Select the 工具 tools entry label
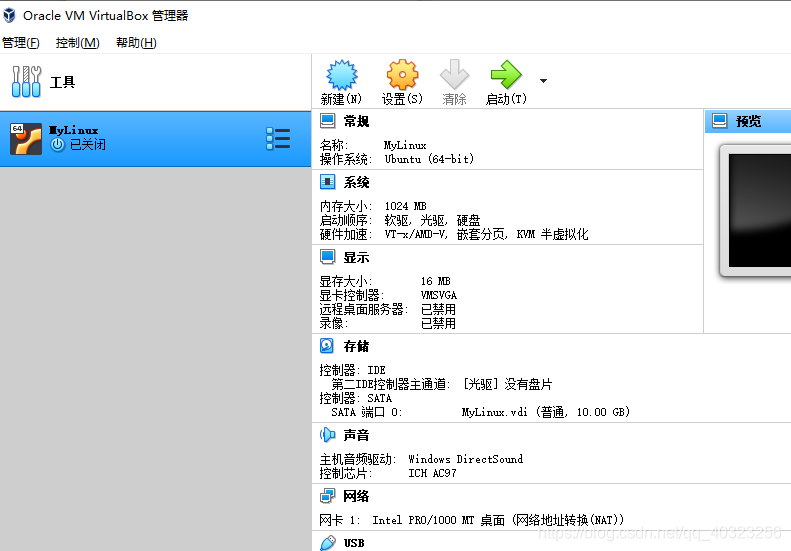791x551 pixels. click(x=63, y=82)
